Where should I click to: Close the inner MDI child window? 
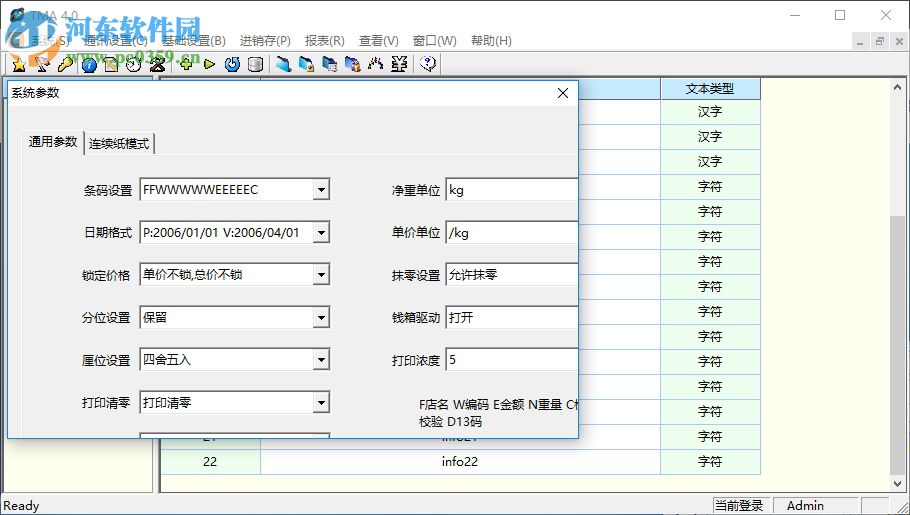point(899,41)
